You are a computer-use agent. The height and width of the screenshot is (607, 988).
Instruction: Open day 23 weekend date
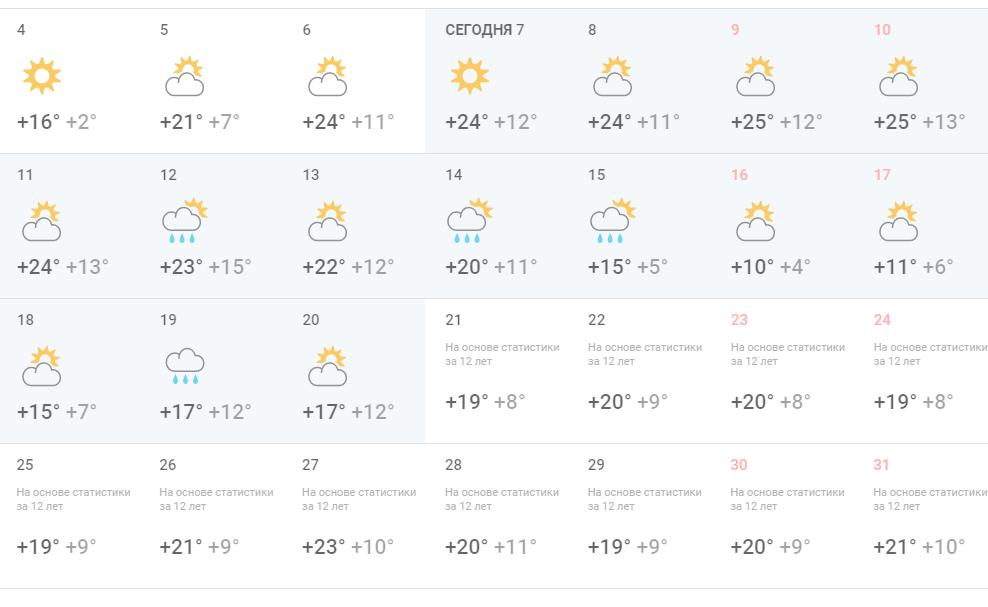click(739, 320)
